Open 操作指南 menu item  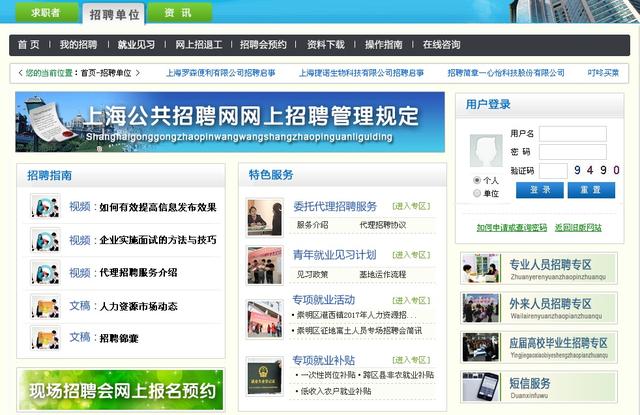click(384, 45)
